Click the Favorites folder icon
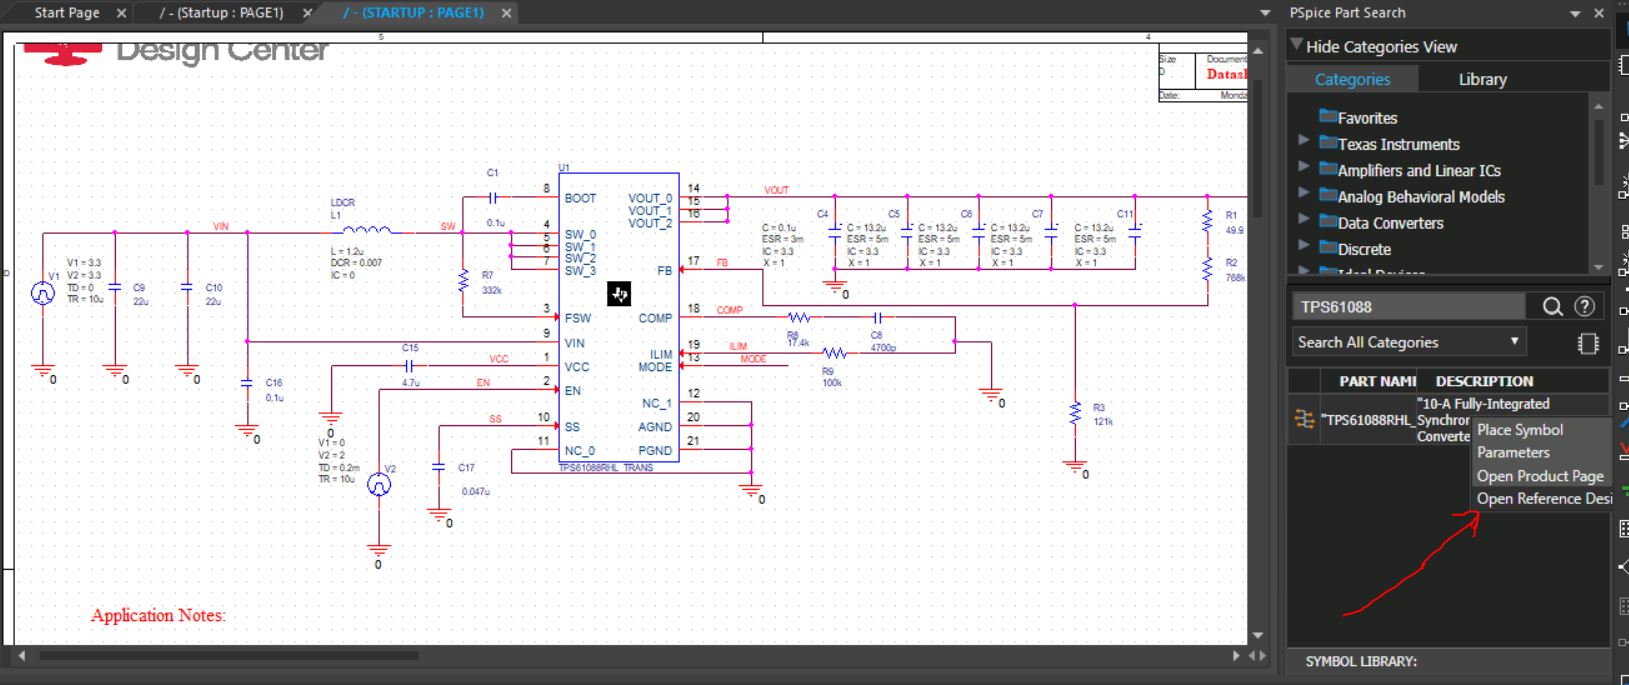Viewport: 1629px width, 685px height. coord(1328,117)
